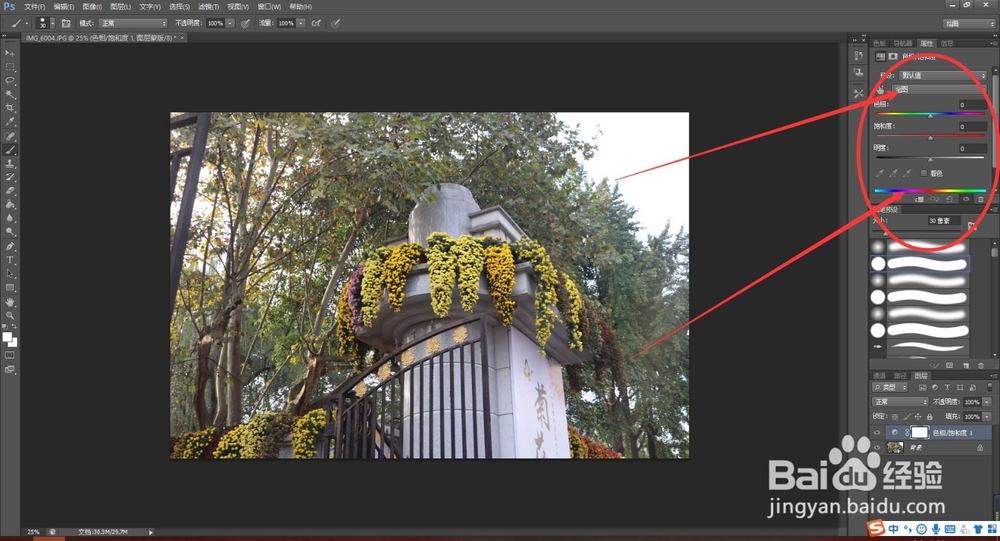1000x541 pixels.
Task: Click the 饱和度 saturation slider handle
Action: point(930,138)
